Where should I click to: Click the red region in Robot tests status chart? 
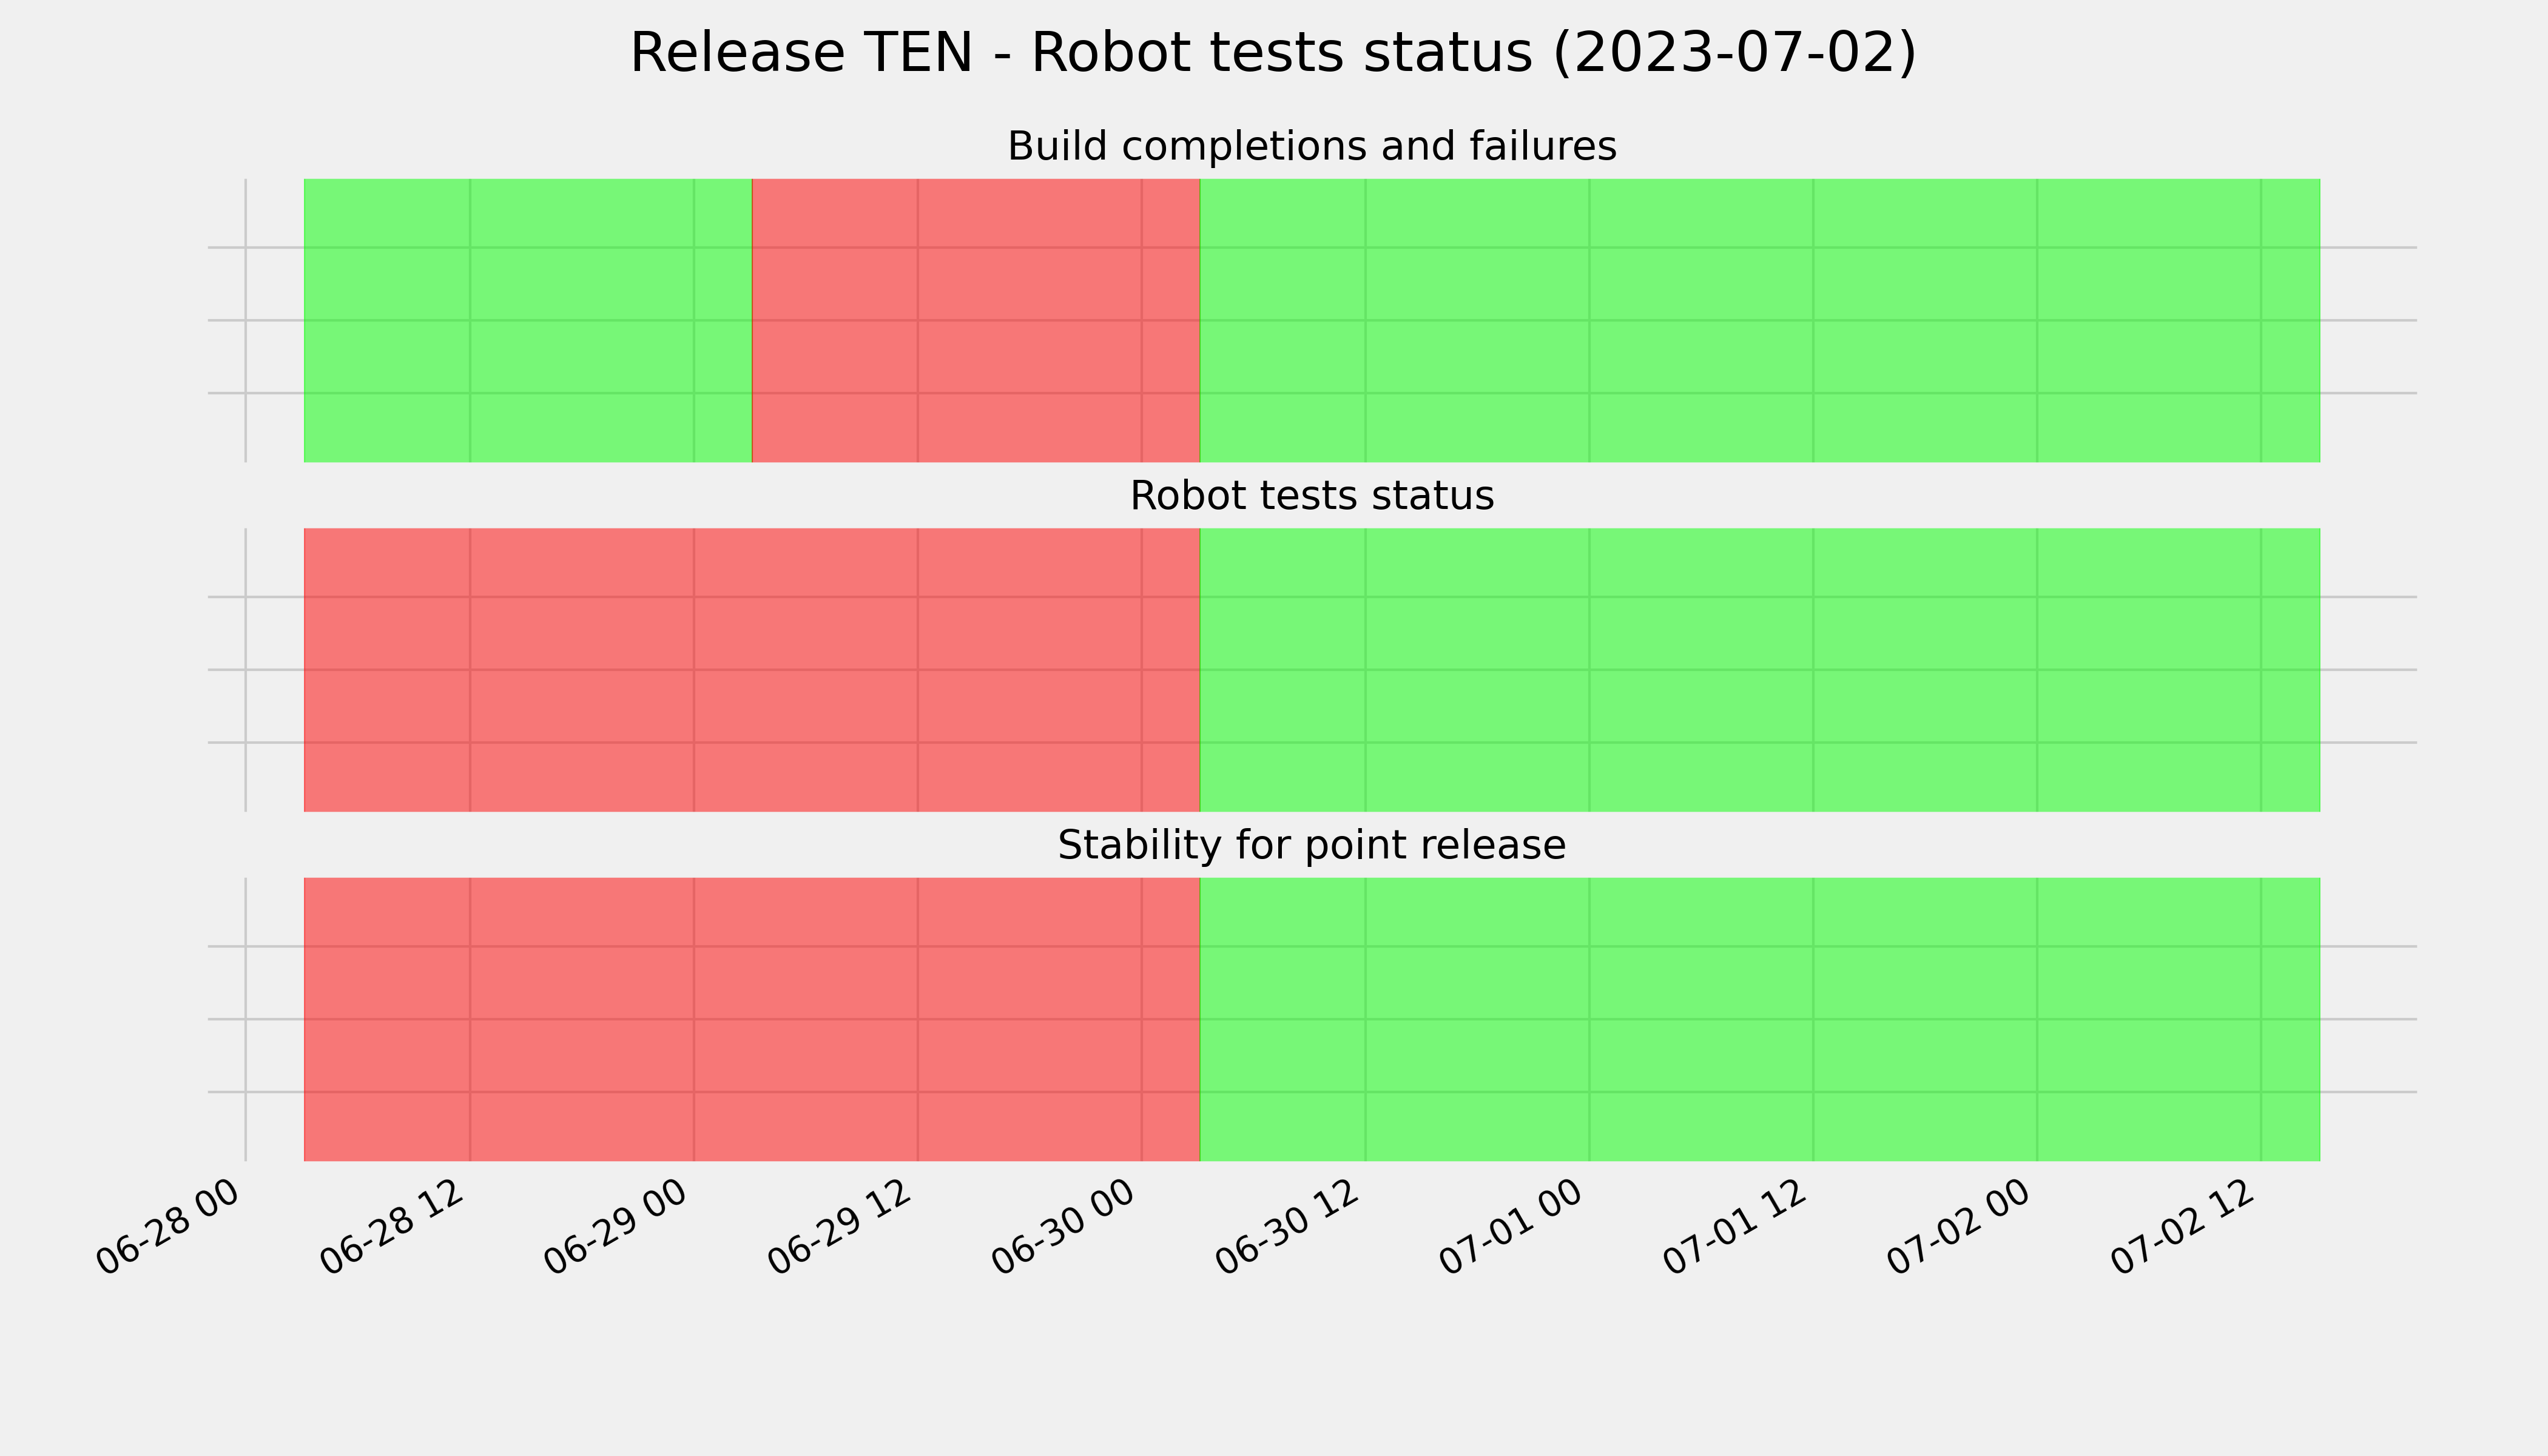[x=752, y=670]
